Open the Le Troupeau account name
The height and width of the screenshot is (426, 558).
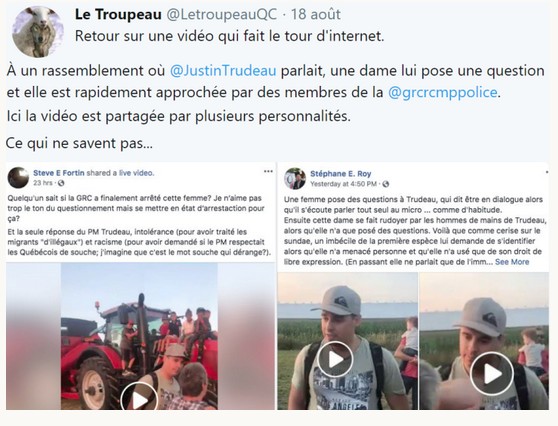118,15
